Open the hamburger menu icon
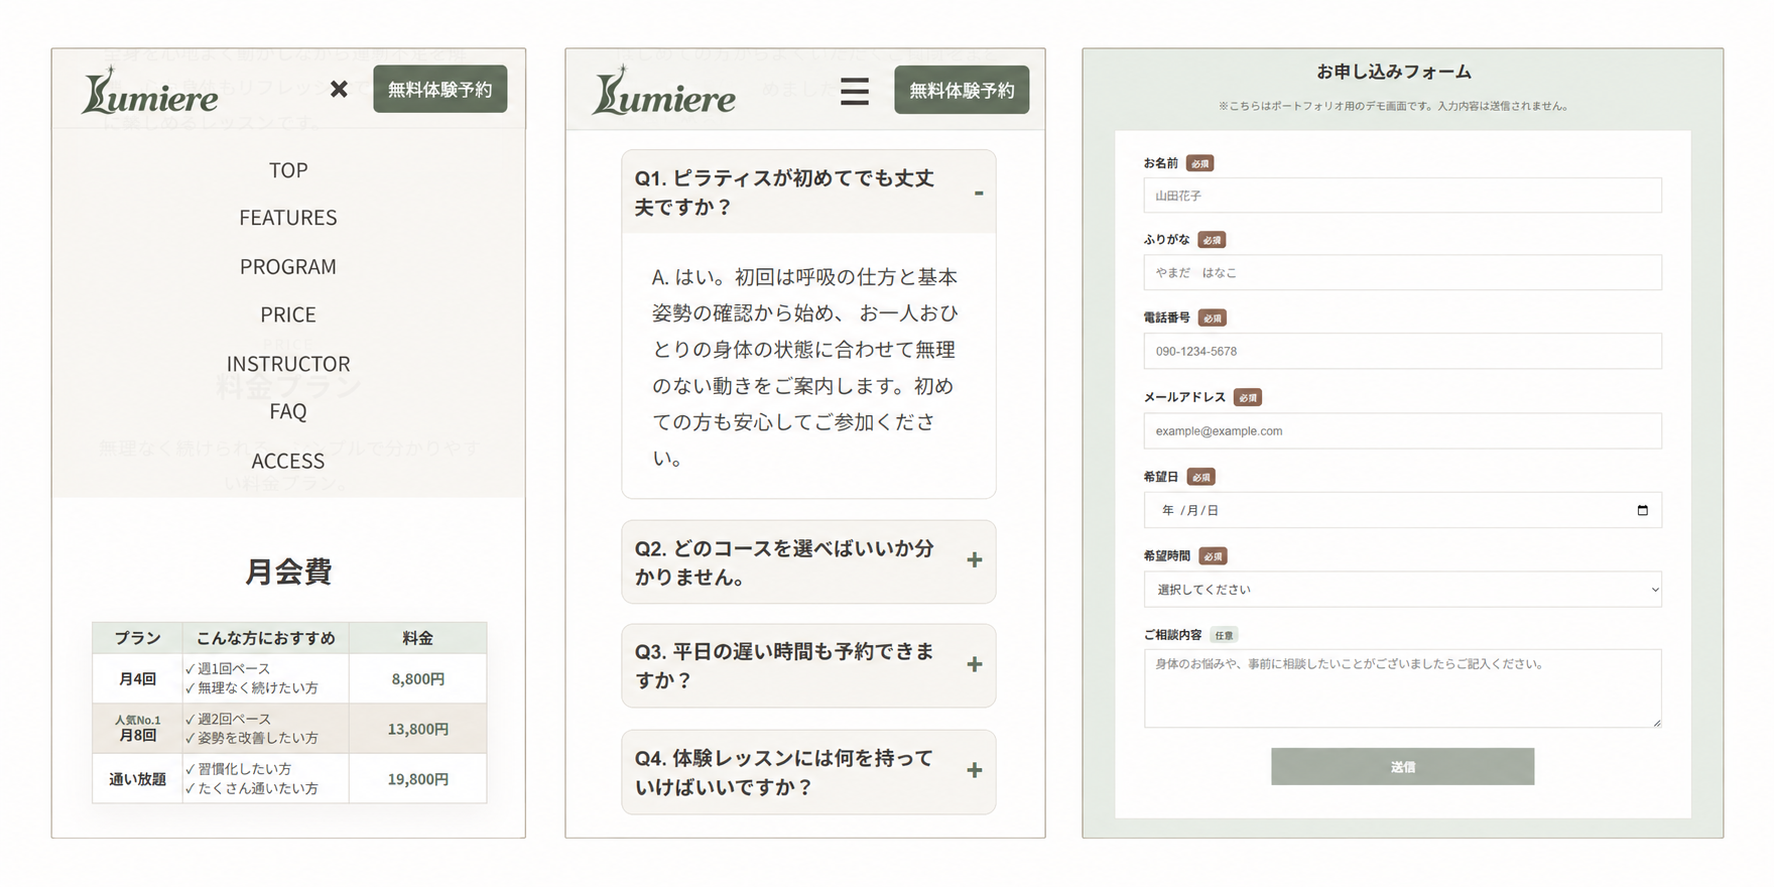The width and height of the screenshot is (1774, 887). pos(854,91)
